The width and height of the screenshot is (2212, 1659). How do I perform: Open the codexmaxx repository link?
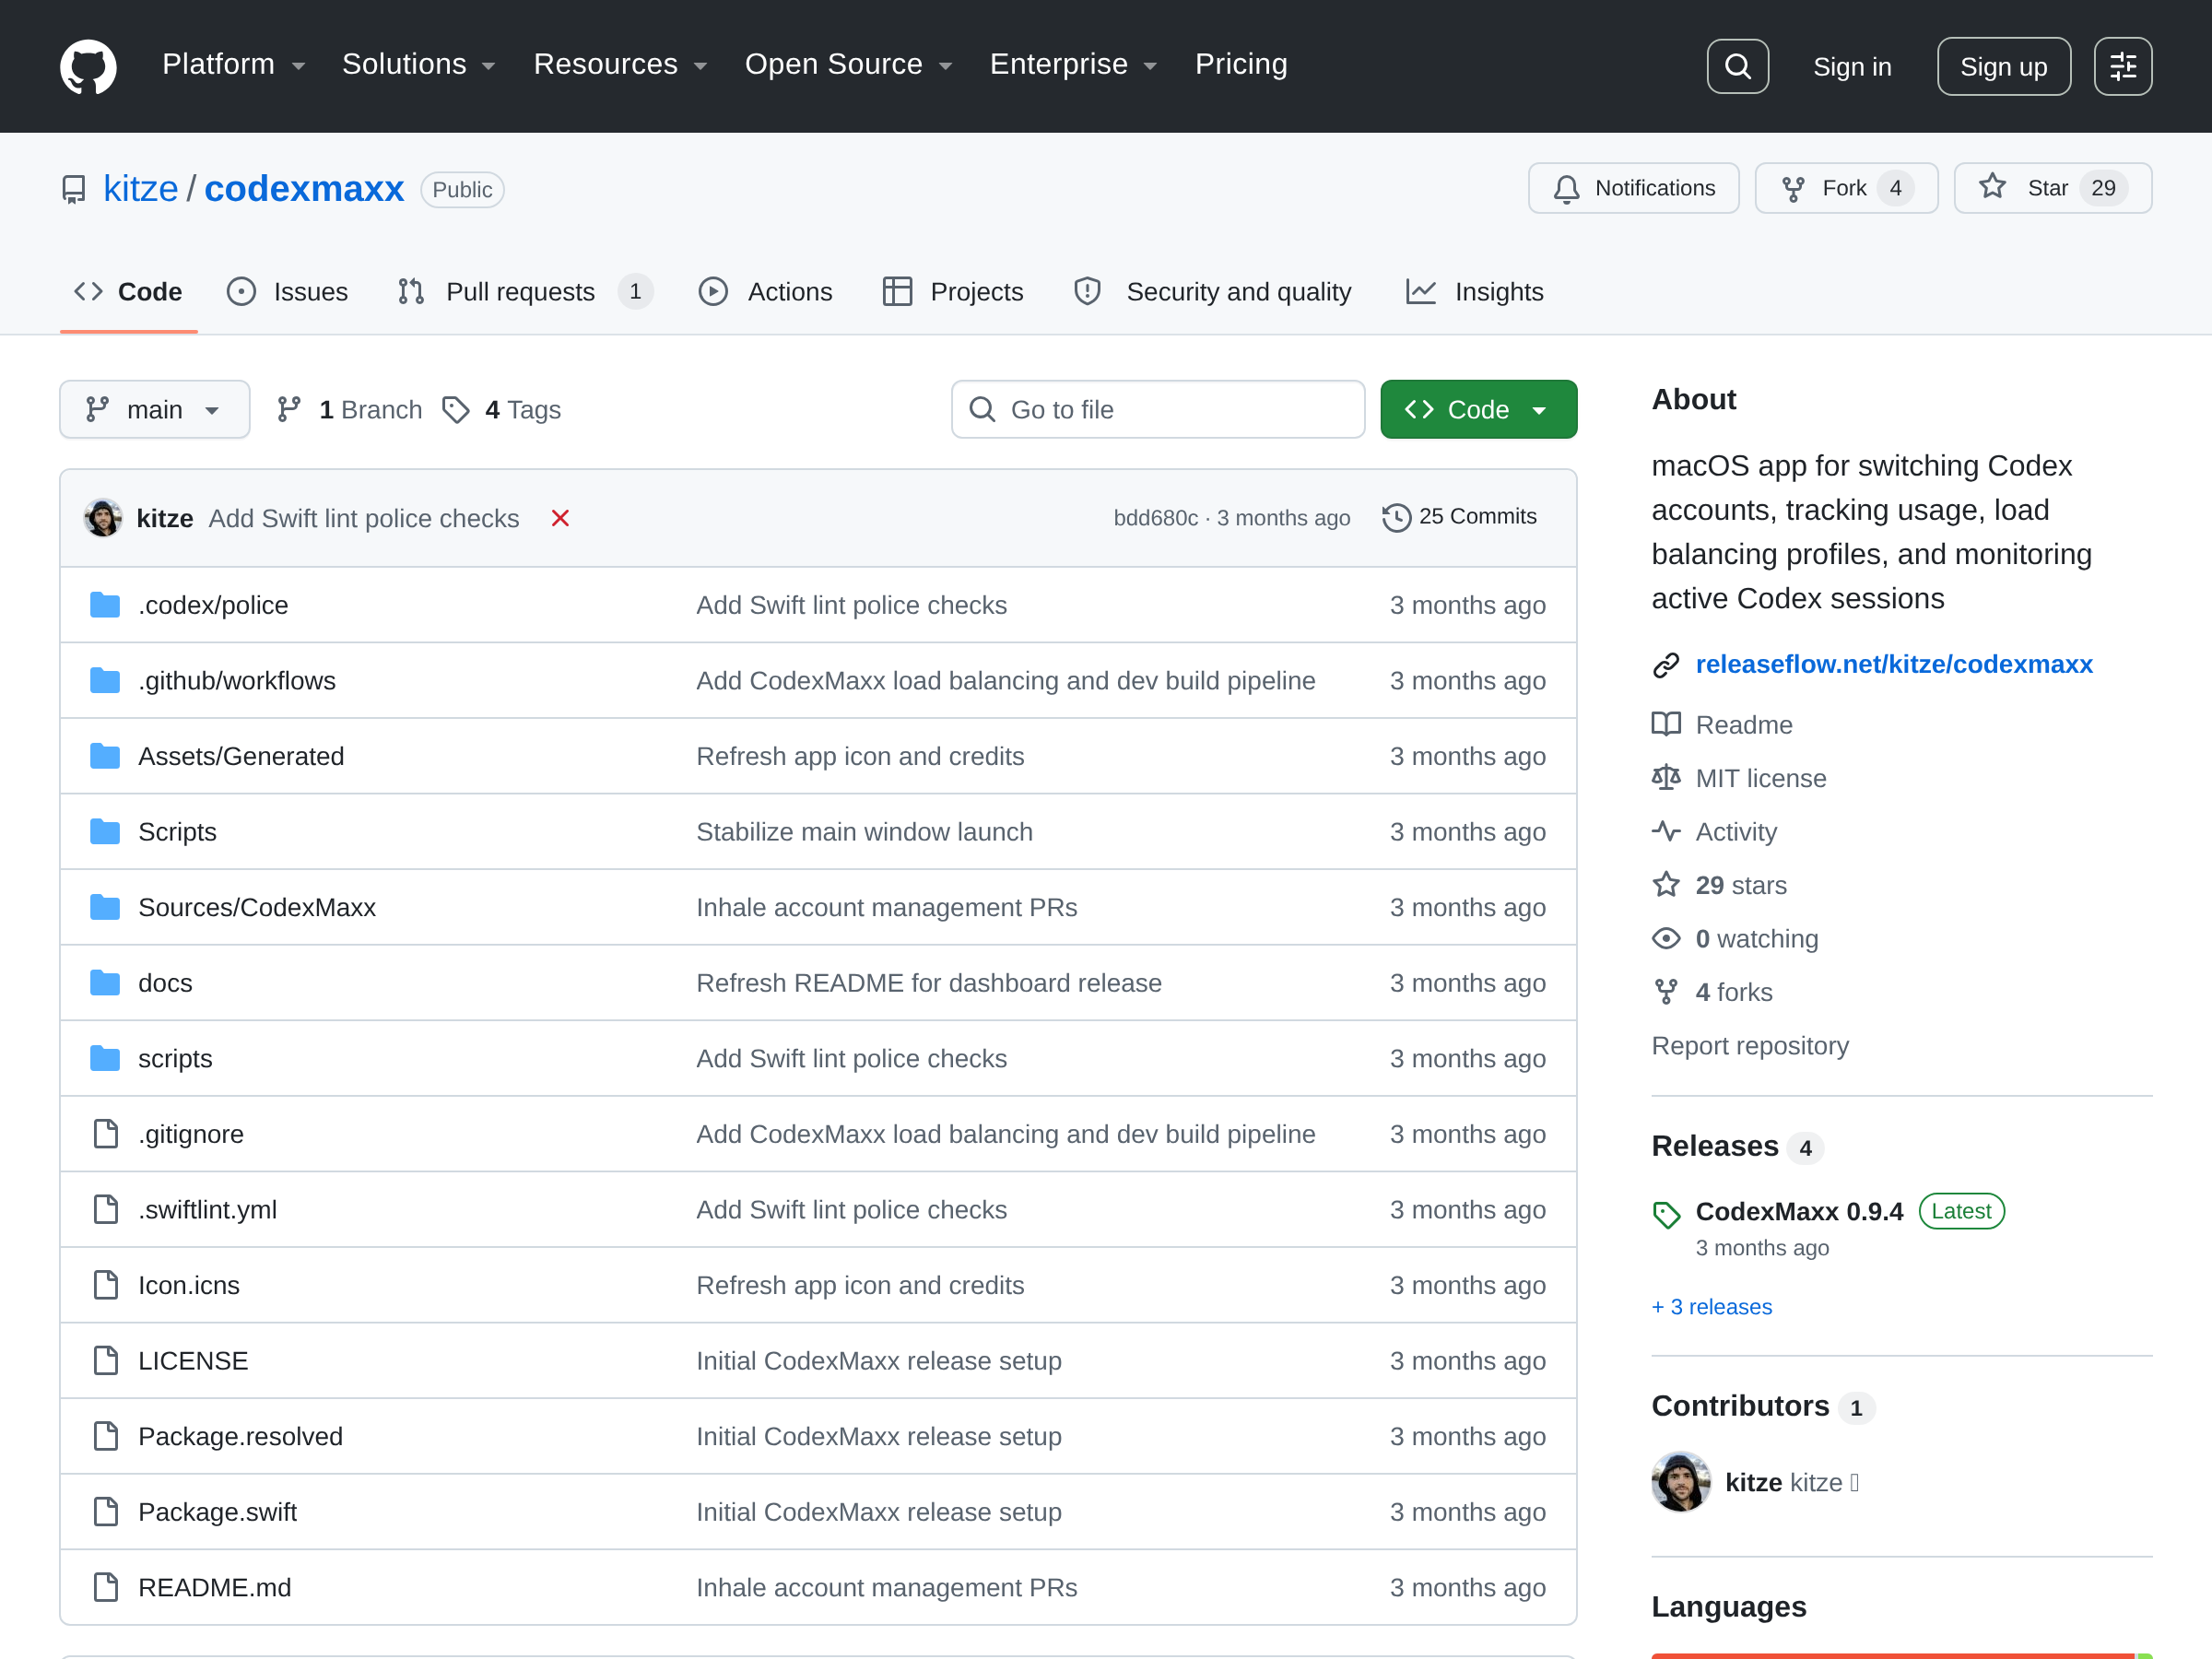(304, 189)
